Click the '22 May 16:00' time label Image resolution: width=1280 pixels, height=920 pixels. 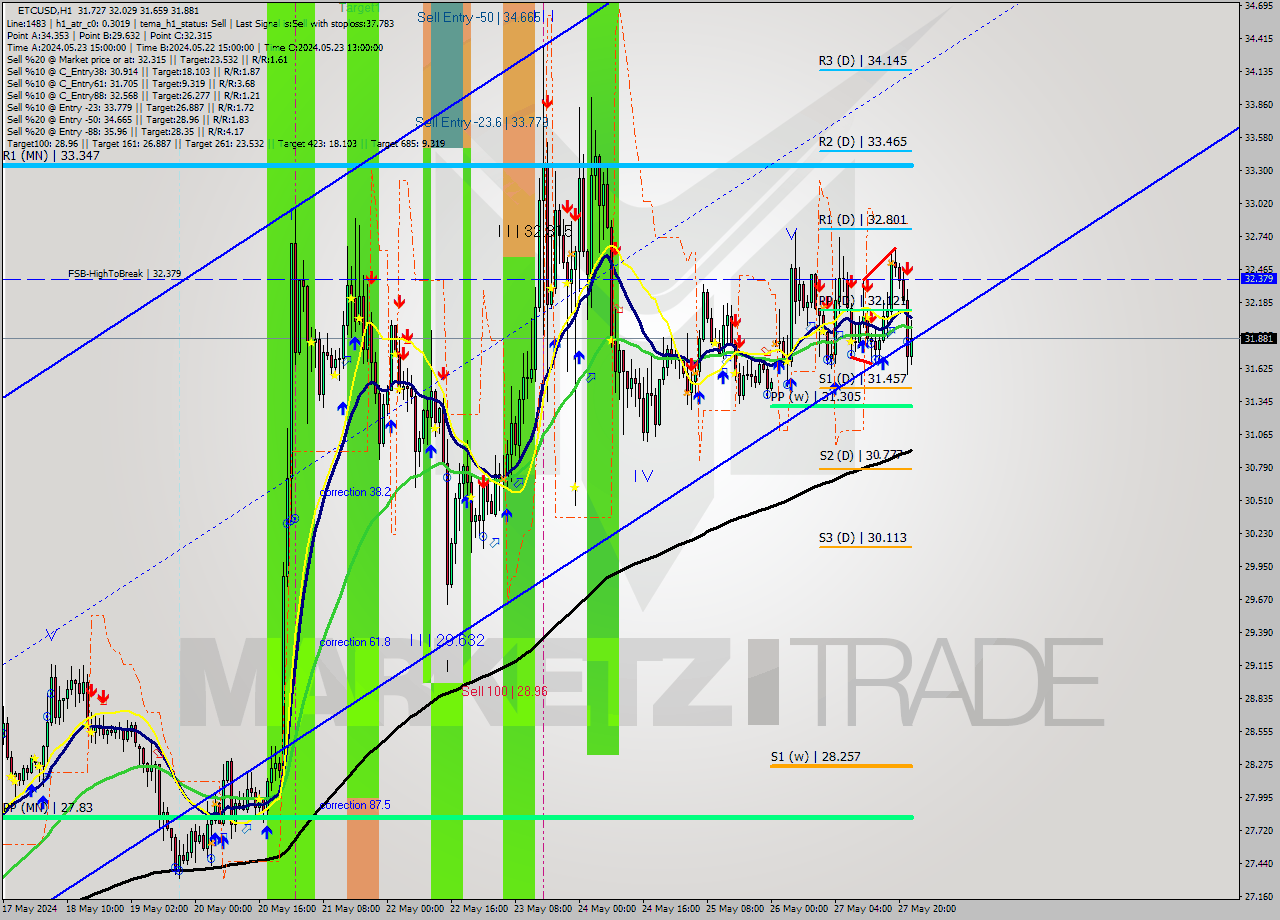(479, 909)
